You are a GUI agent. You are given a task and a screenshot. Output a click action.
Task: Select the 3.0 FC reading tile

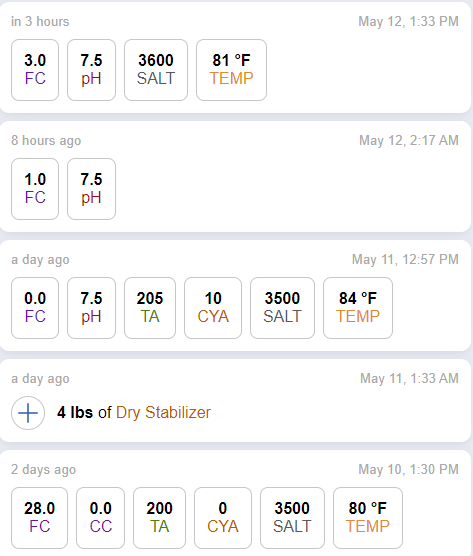tap(35, 70)
